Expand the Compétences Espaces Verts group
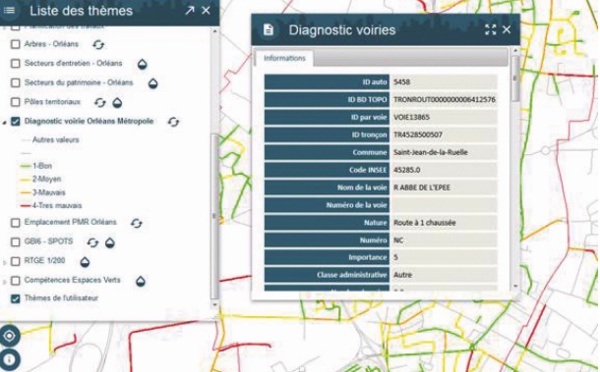600x372 pixels. (x=4, y=282)
